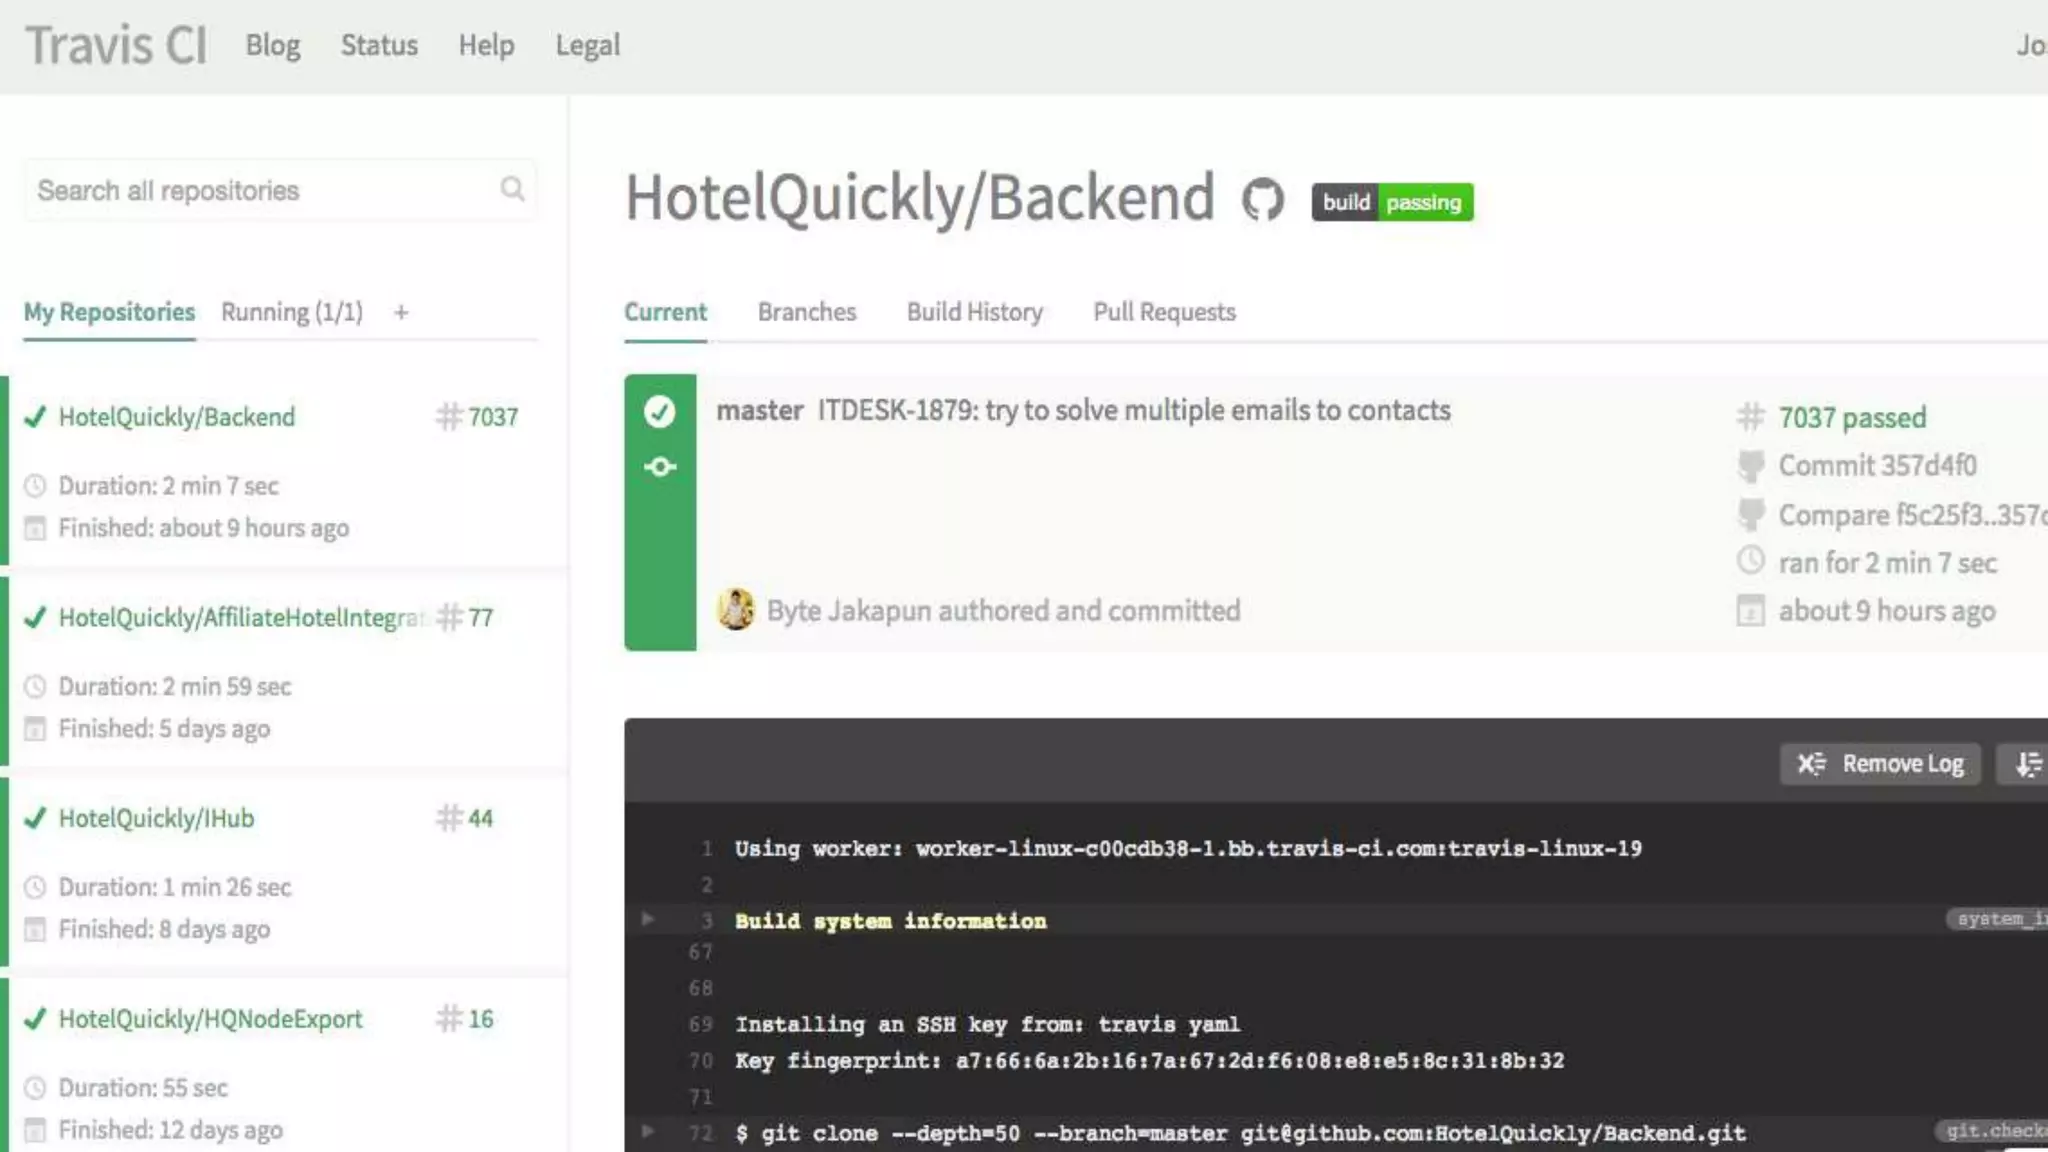Select the Running (1/1) sidebar tab
This screenshot has width=2048, height=1152.
click(x=291, y=312)
